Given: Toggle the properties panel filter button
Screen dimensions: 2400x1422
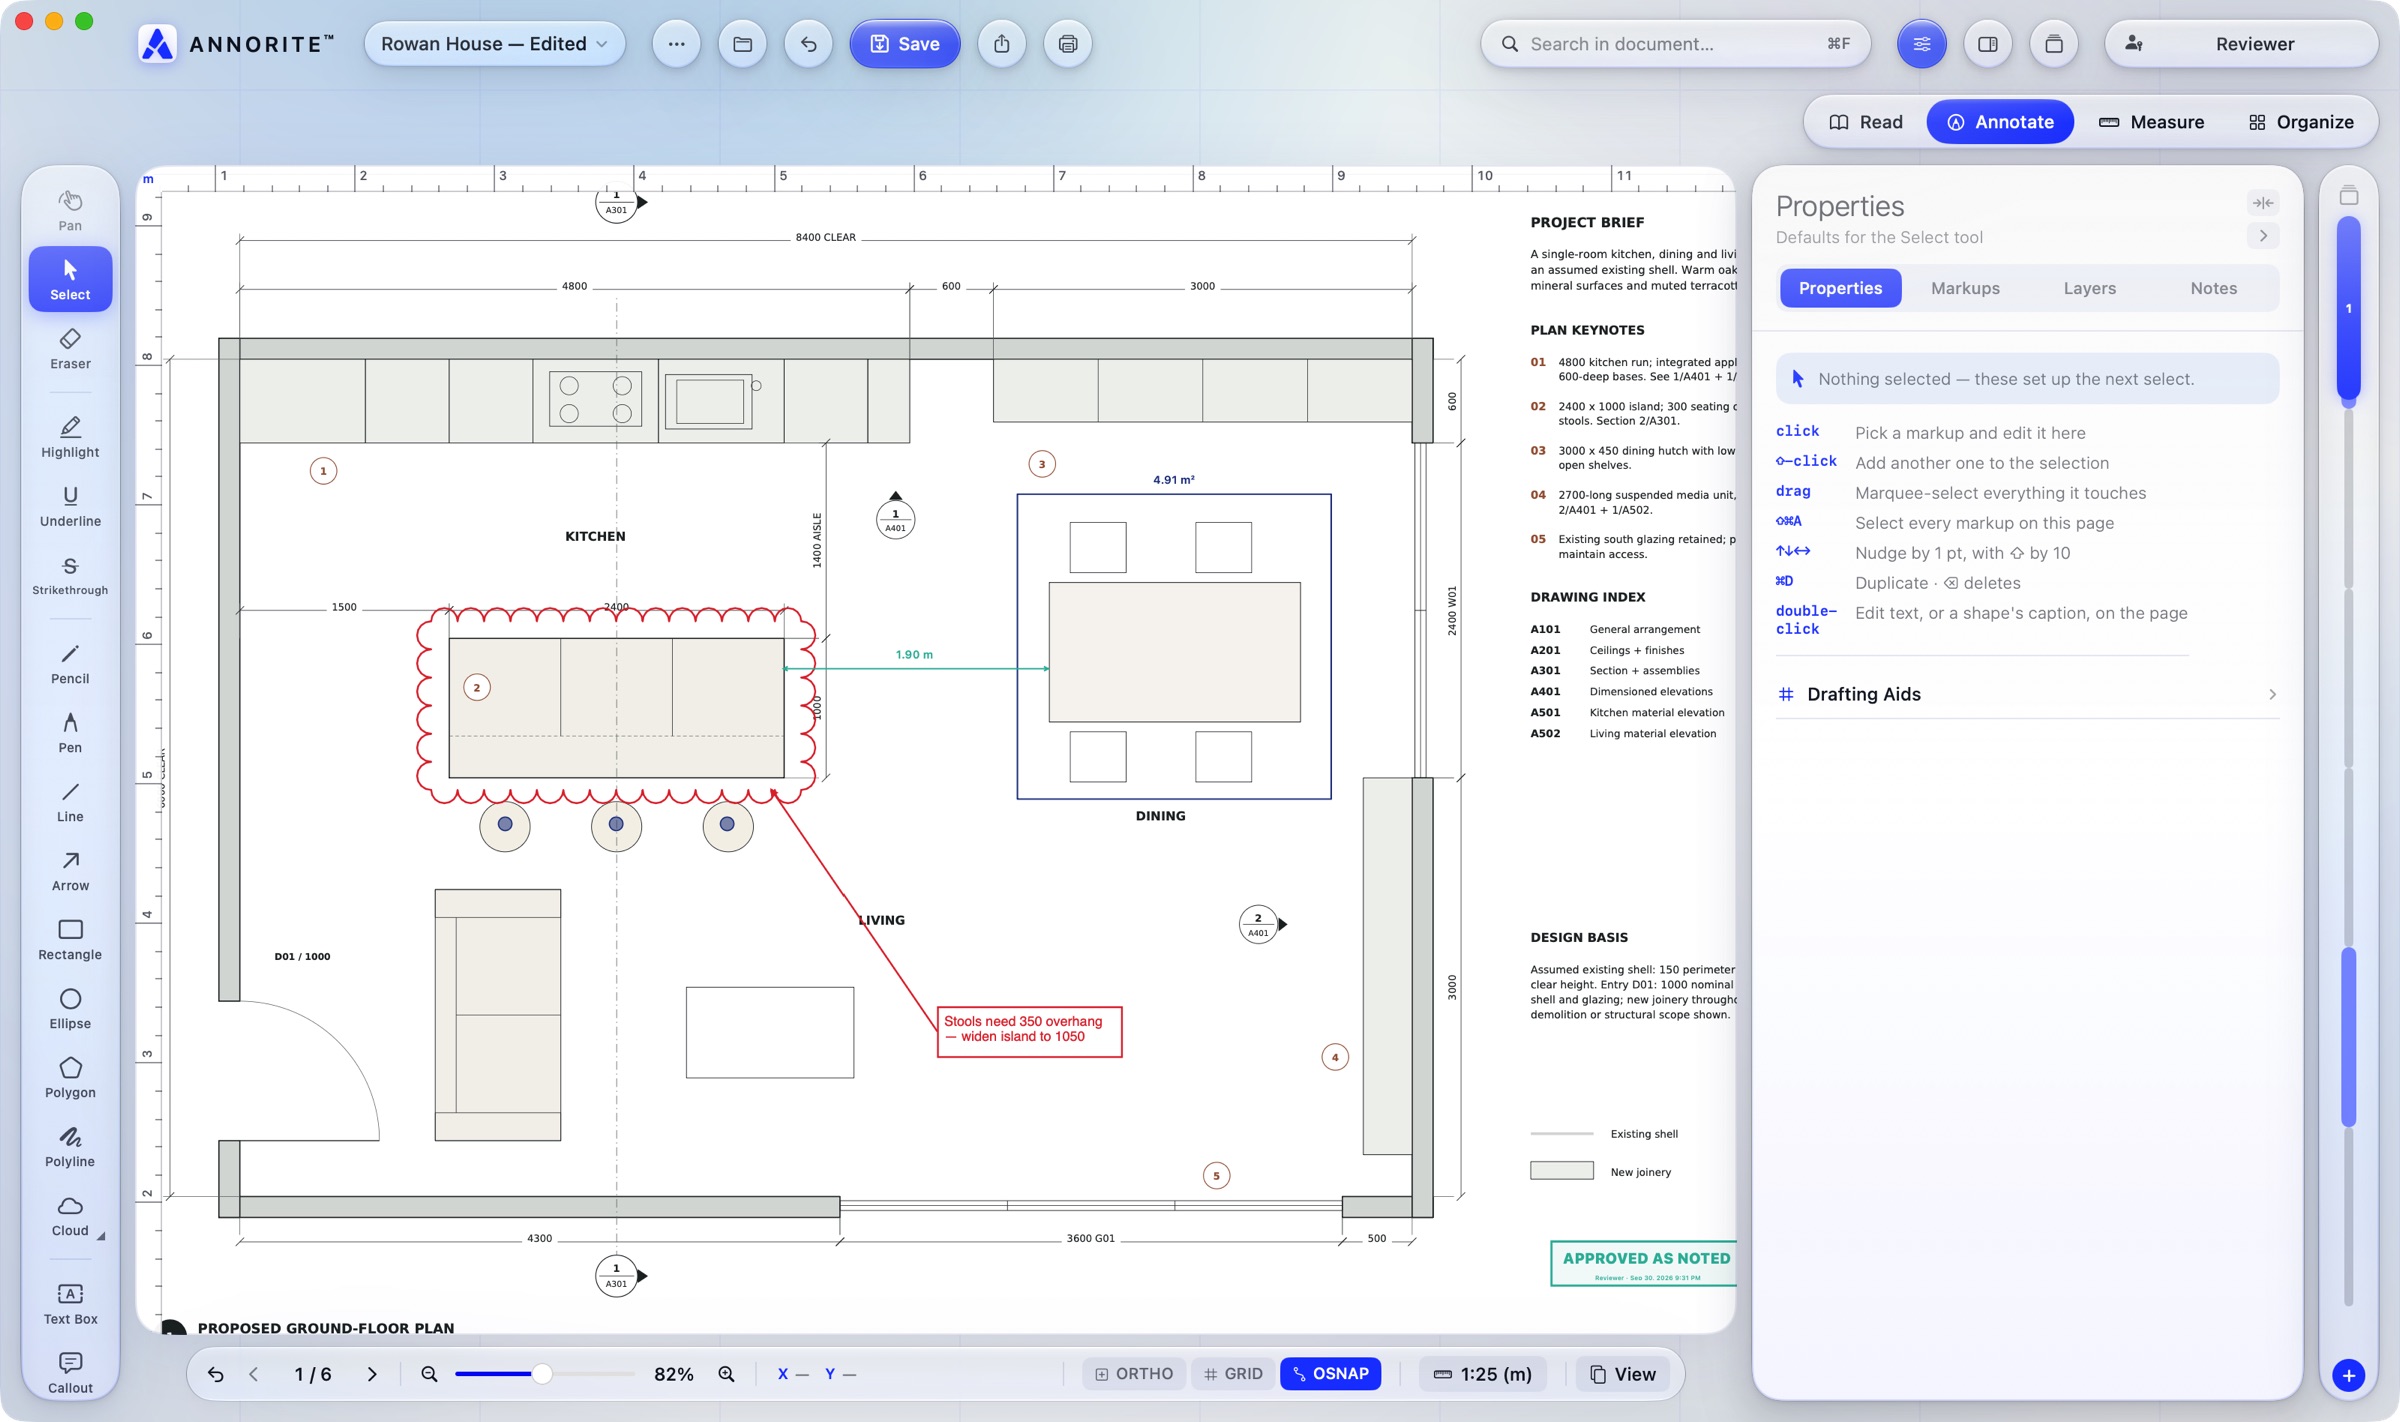Looking at the screenshot, I should point(1921,44).
